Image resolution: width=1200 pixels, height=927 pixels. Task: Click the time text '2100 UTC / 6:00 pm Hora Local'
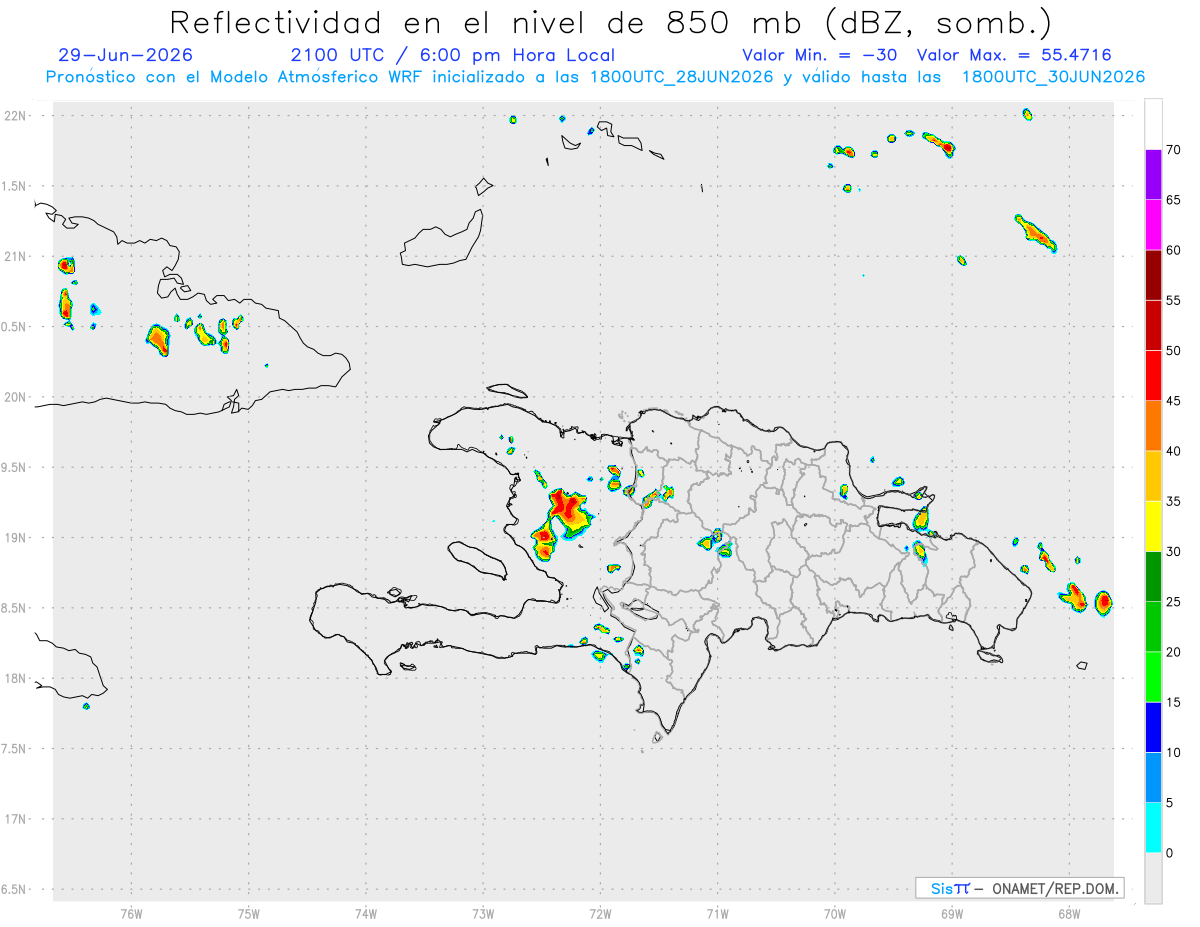coord(453,55)
